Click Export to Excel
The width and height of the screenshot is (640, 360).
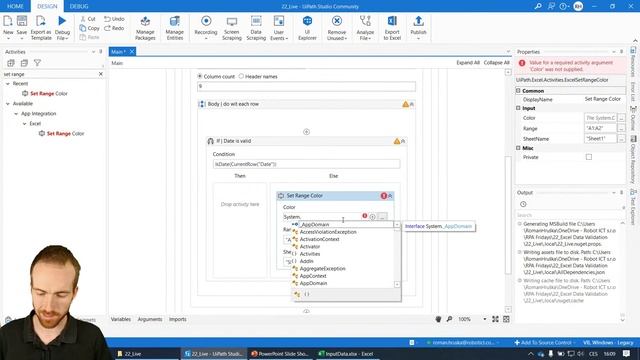(x=392, y=27)
